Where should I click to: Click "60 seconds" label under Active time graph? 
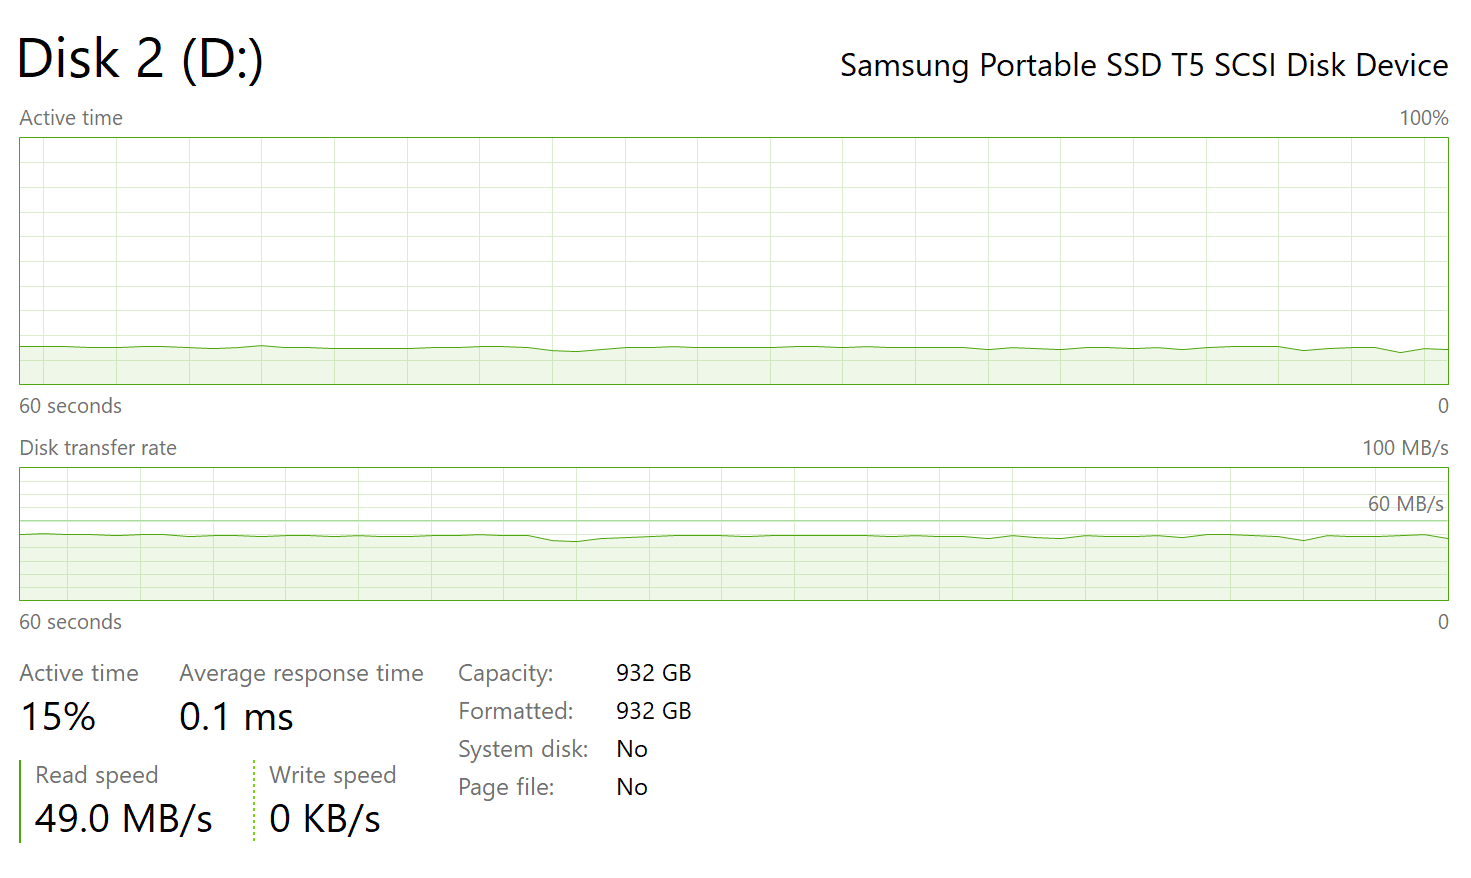(70, 406)
